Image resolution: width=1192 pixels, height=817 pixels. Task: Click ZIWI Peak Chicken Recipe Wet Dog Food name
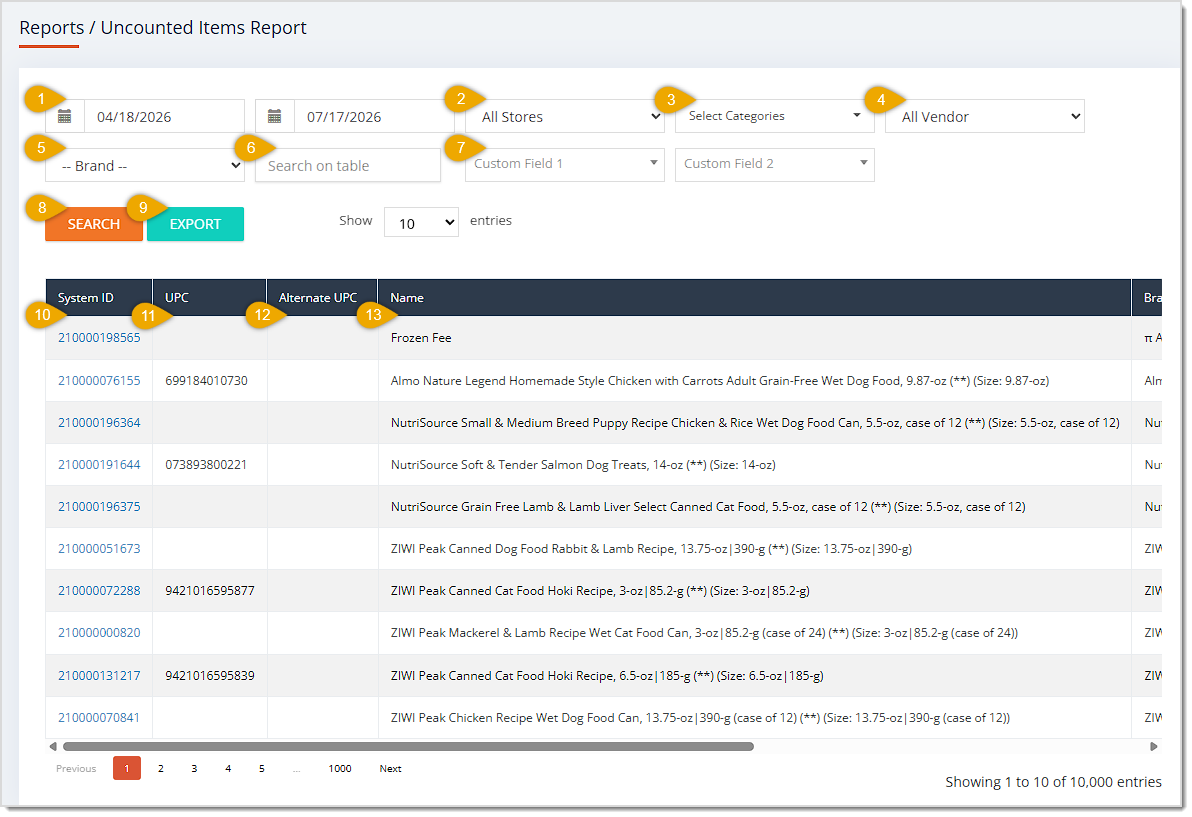[700, 717]
